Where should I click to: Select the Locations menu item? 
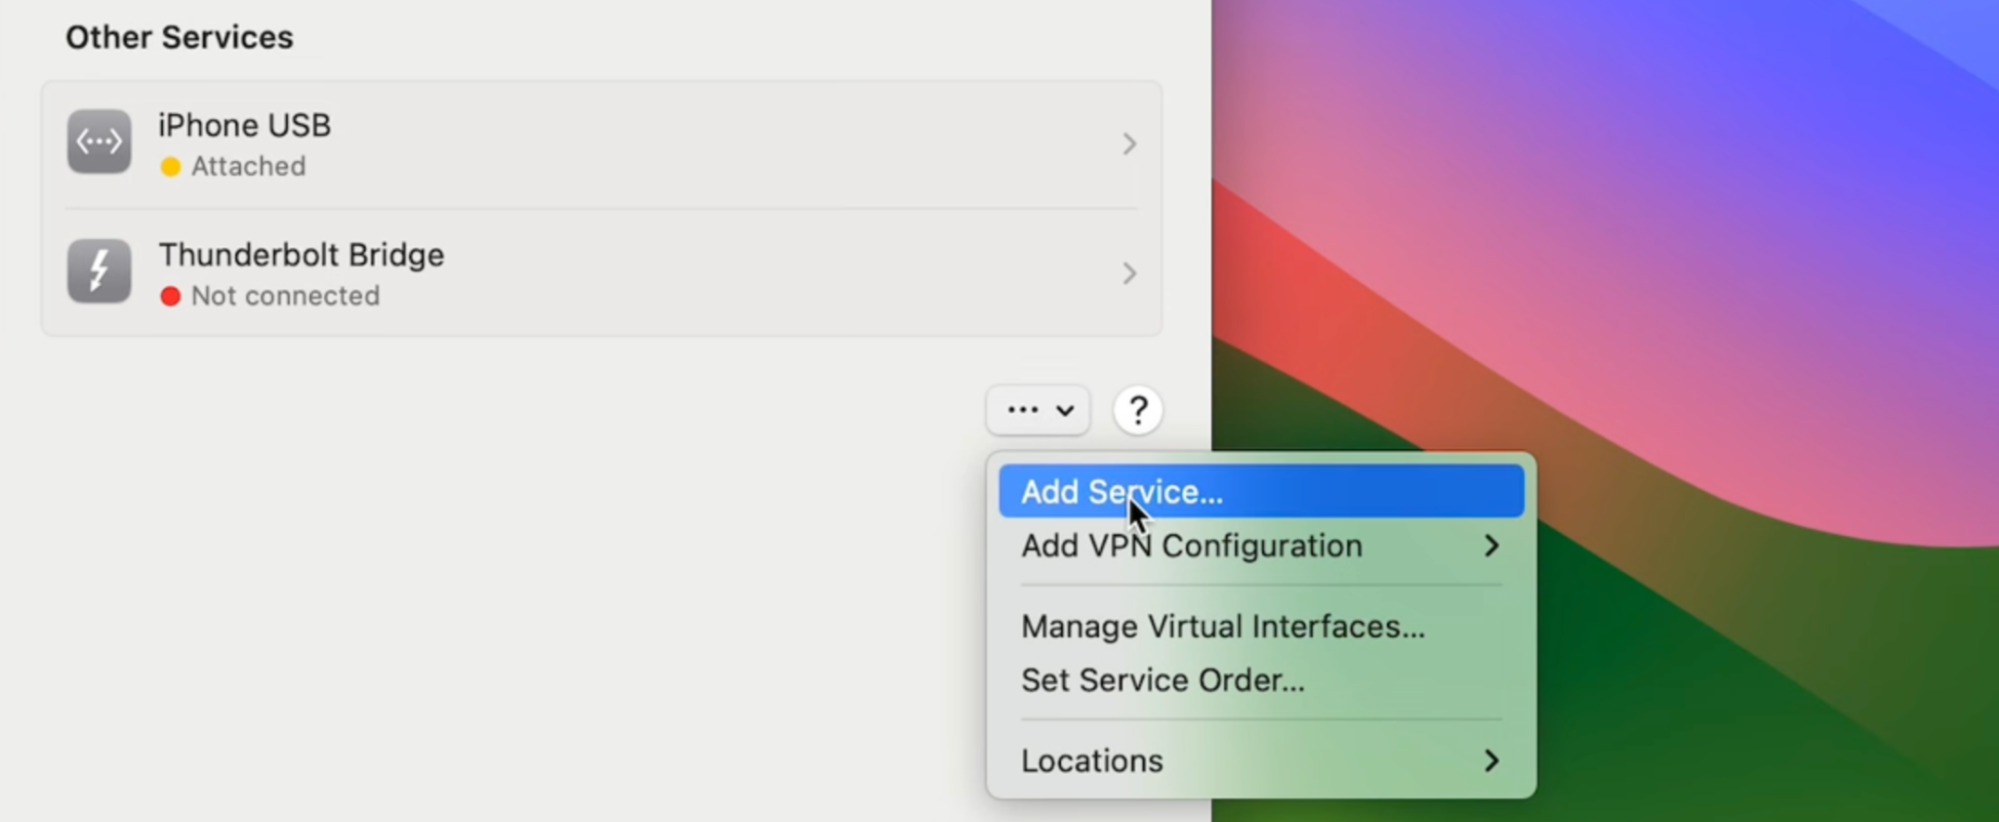pyautogui.click(x=1092, y=761)
